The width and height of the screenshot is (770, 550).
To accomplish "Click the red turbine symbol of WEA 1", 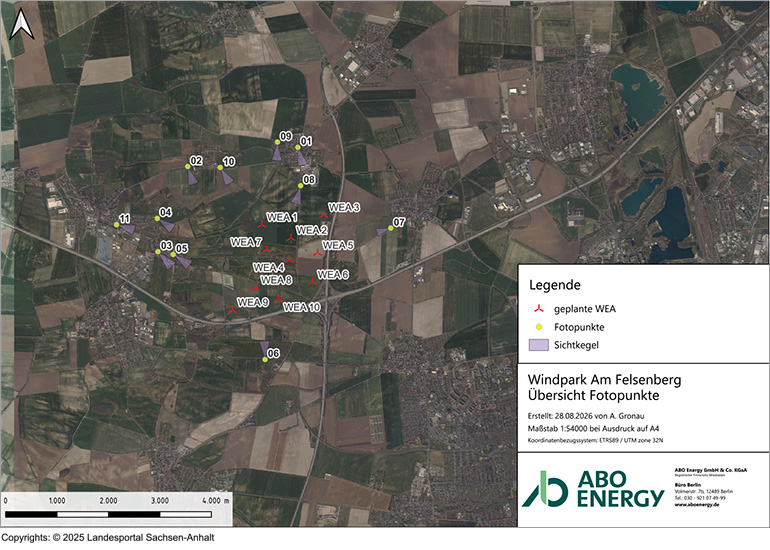I will (x=262, y=224).
